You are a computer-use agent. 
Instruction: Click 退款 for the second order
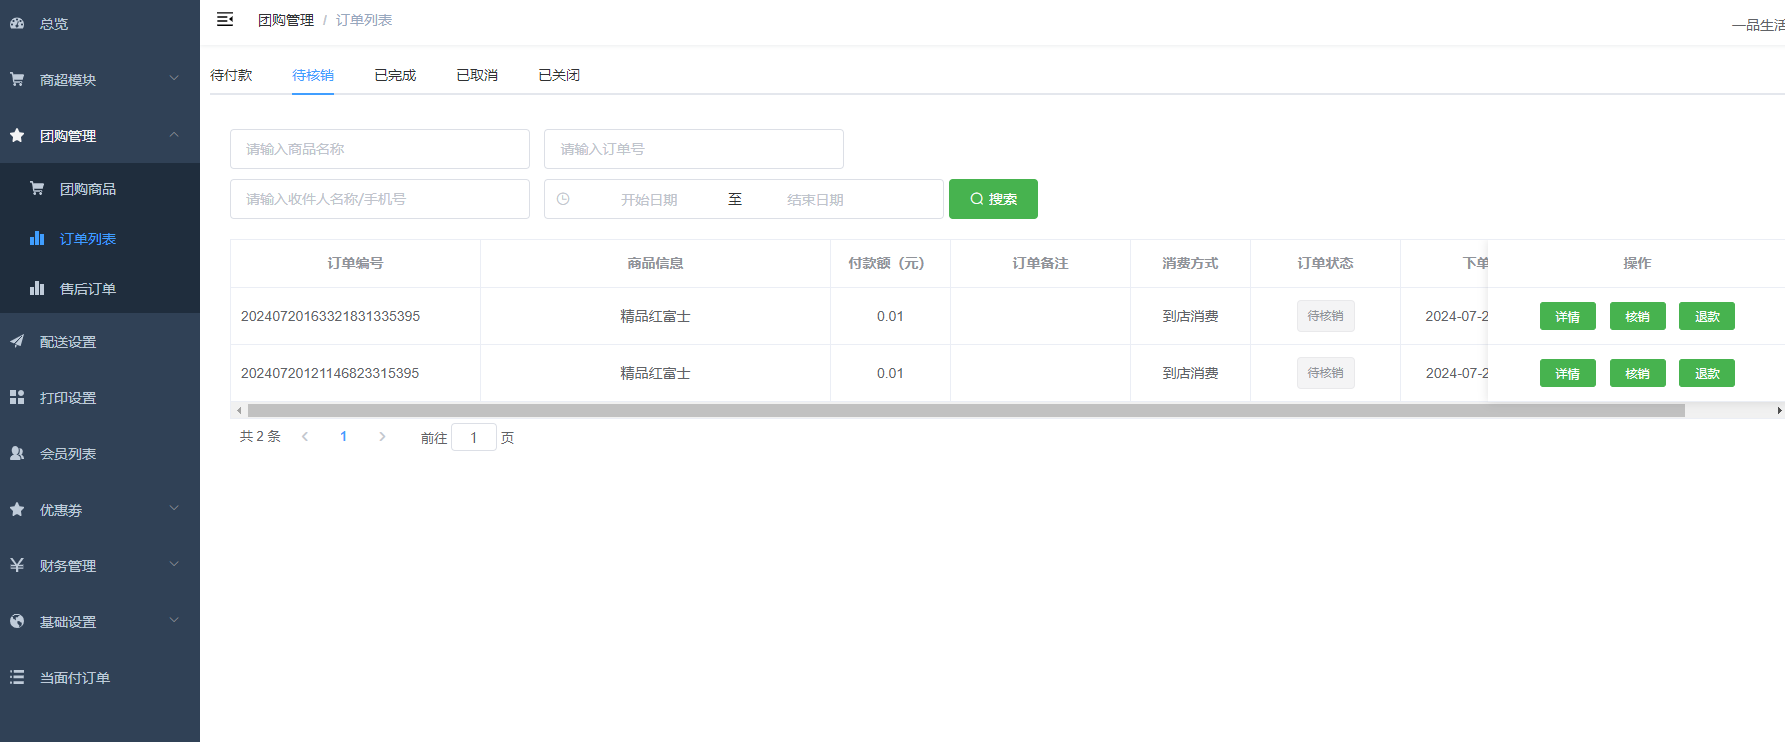tap(1706, 373)
